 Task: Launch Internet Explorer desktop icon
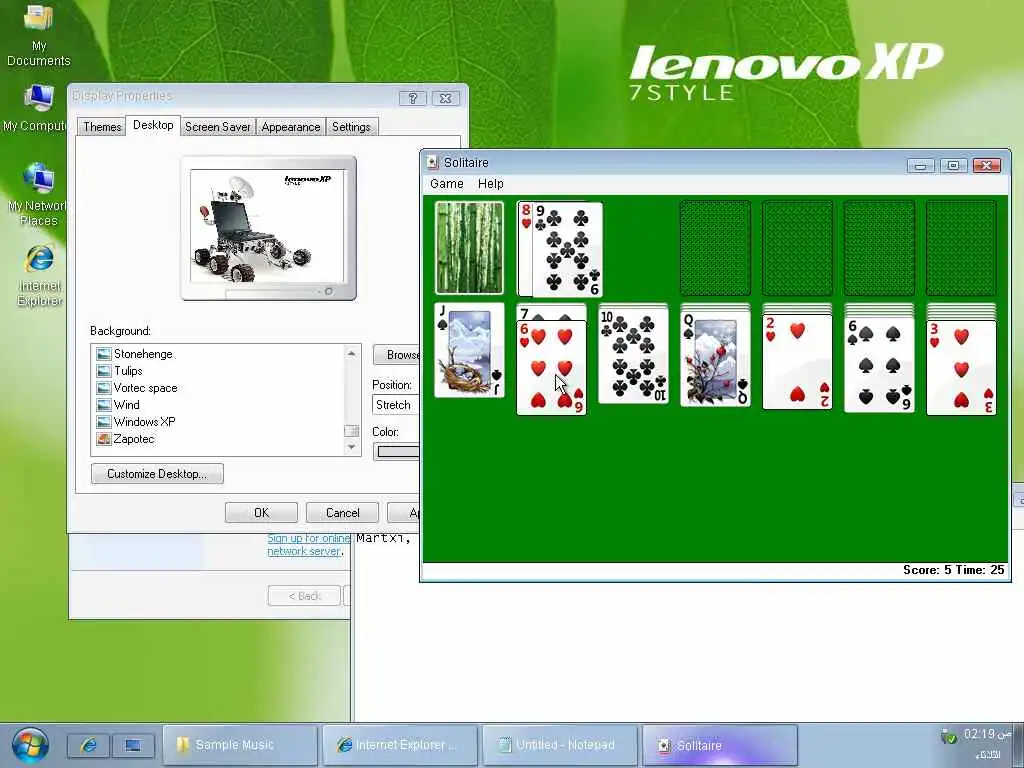[39, 274]
